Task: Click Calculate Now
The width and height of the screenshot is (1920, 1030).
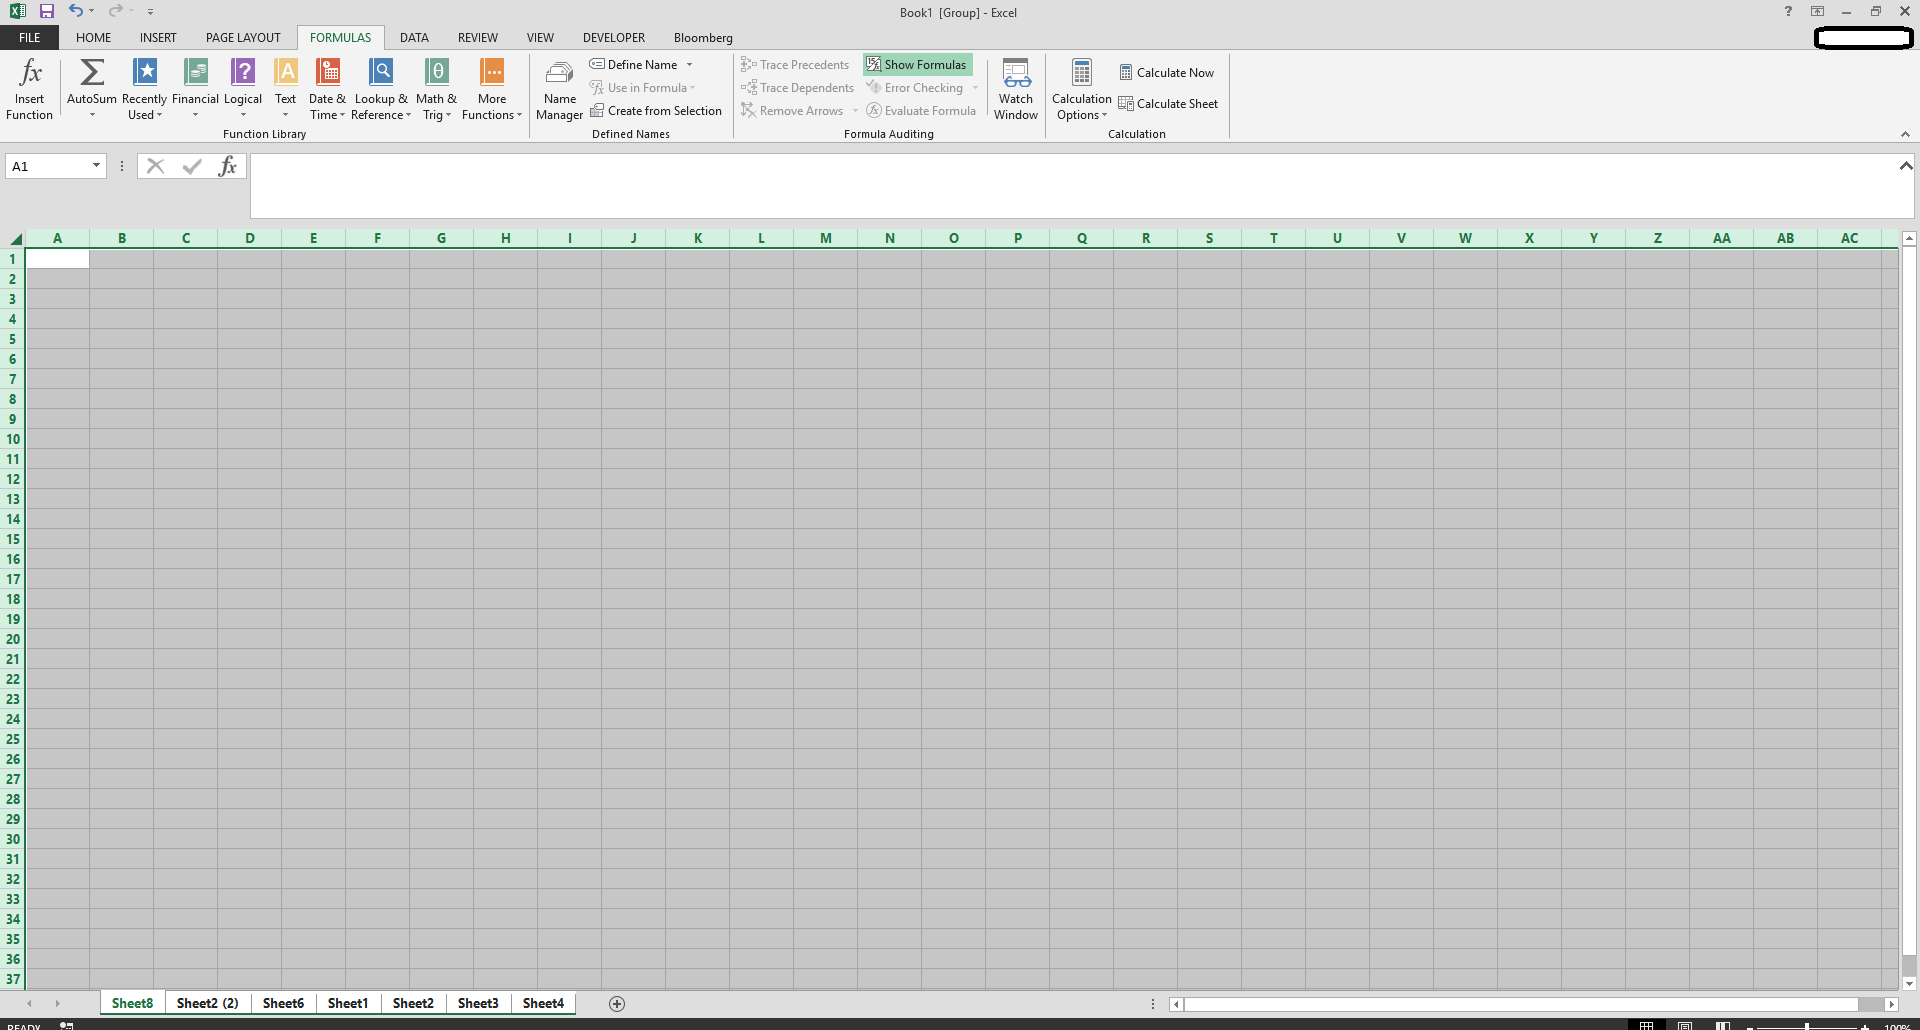Action: coord(1166,73)
